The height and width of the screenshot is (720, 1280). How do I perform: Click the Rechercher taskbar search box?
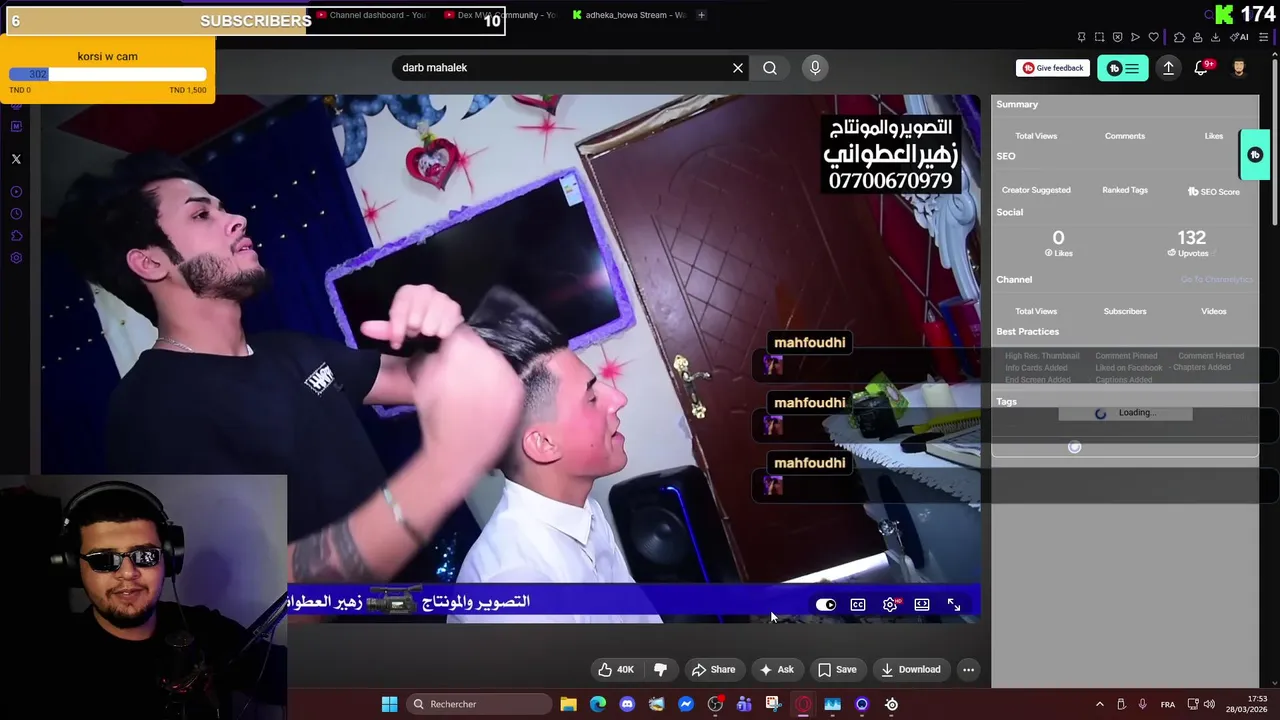point(478,704)
